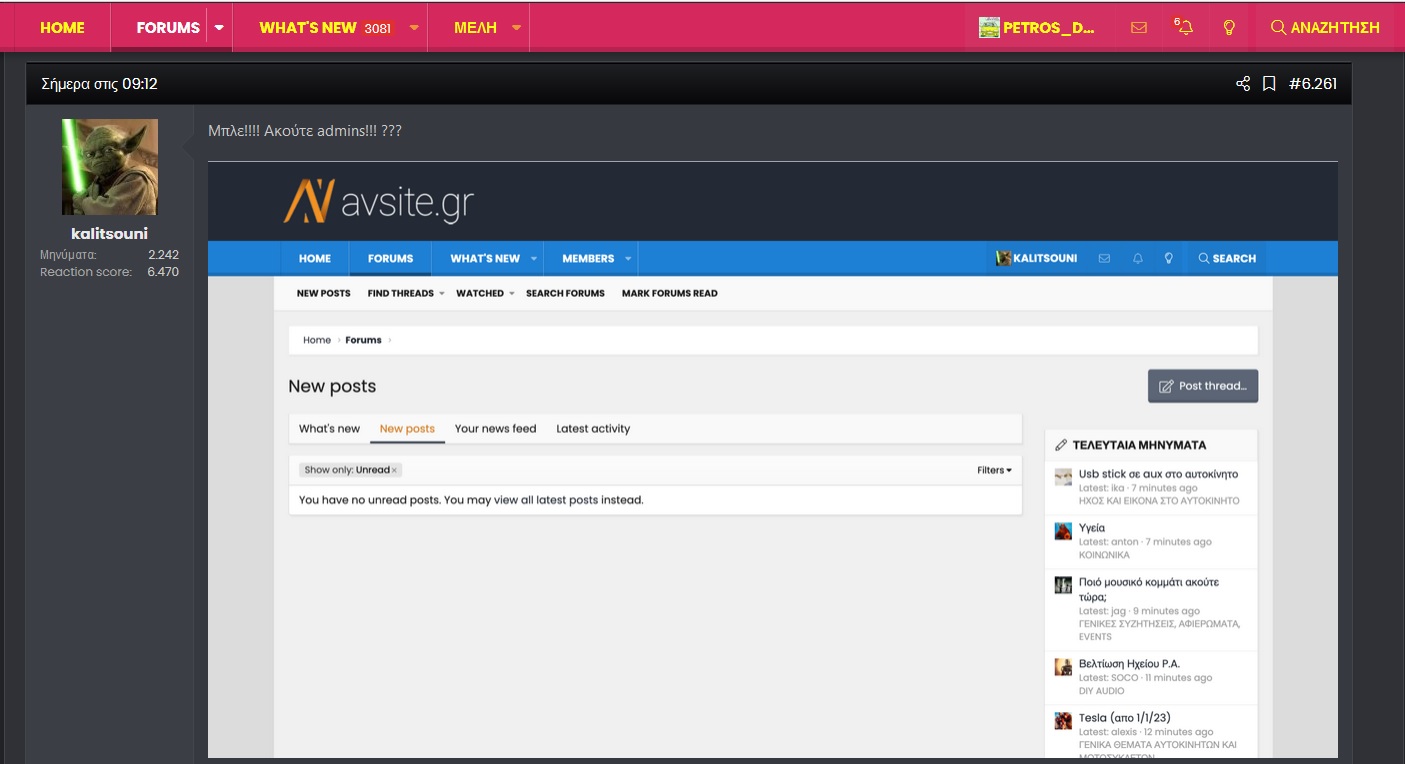Viewport: 1405px width, 764px height.
Task: Click HOME in the embedded blue navbar
Action: [x=315, y=259]
